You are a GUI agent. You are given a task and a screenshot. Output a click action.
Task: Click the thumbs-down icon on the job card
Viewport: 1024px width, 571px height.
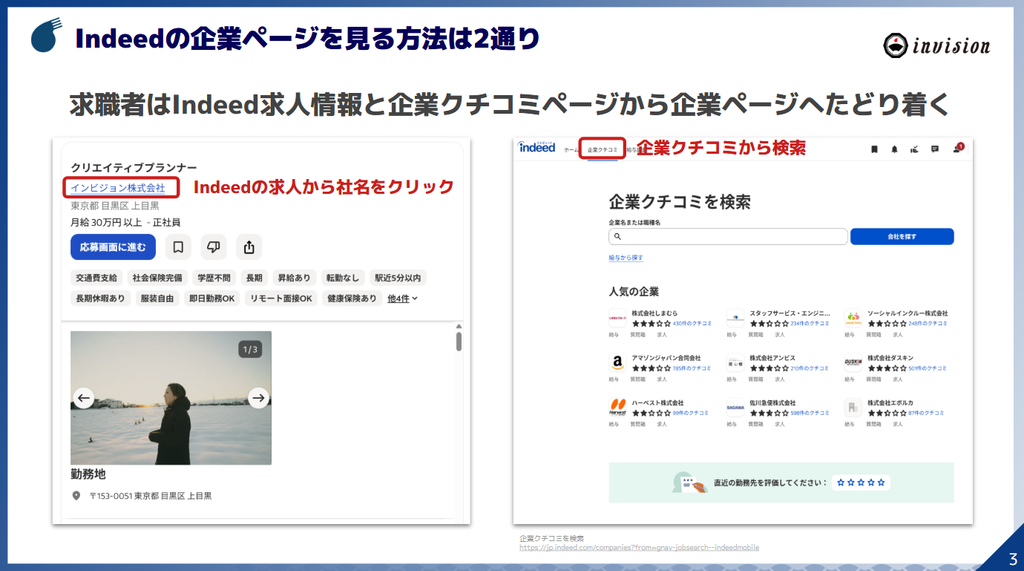pyautogui.click(x=214, y=247)
